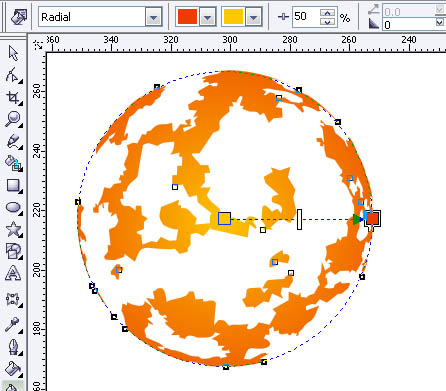Screen dimensions: 446x391
Task: Click the ruler origin crosshair icon
Action: point(38,44)
